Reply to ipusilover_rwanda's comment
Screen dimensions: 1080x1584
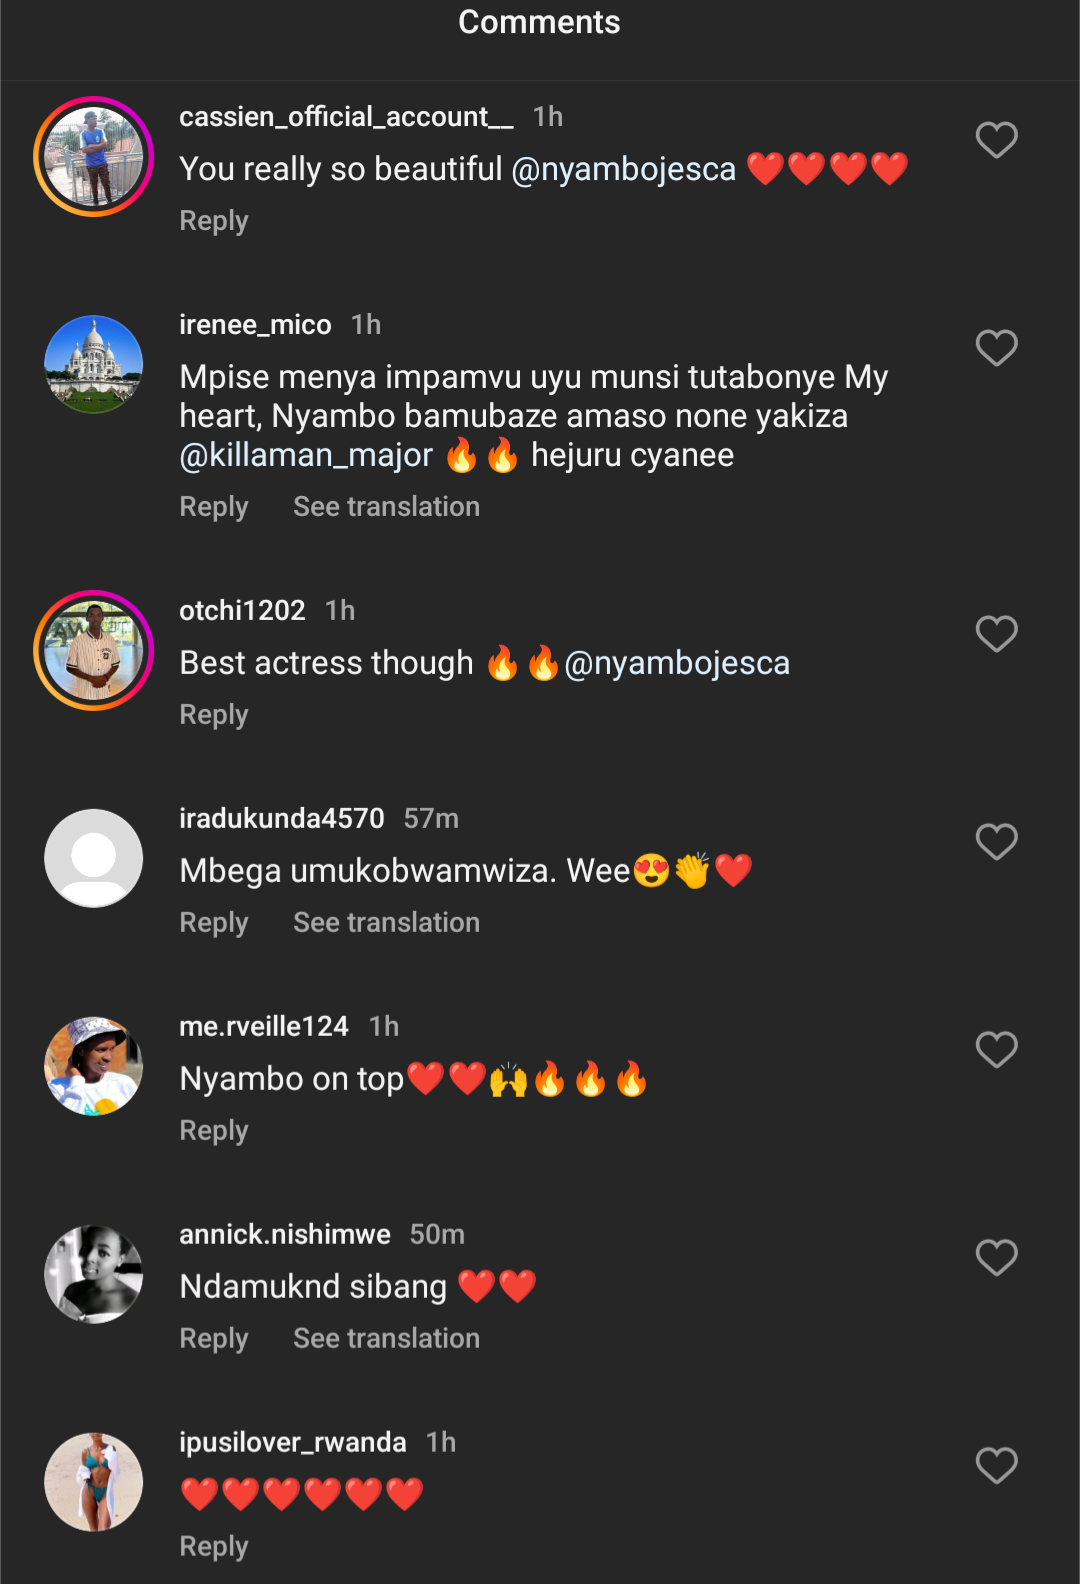click(x=214, y=1547)
